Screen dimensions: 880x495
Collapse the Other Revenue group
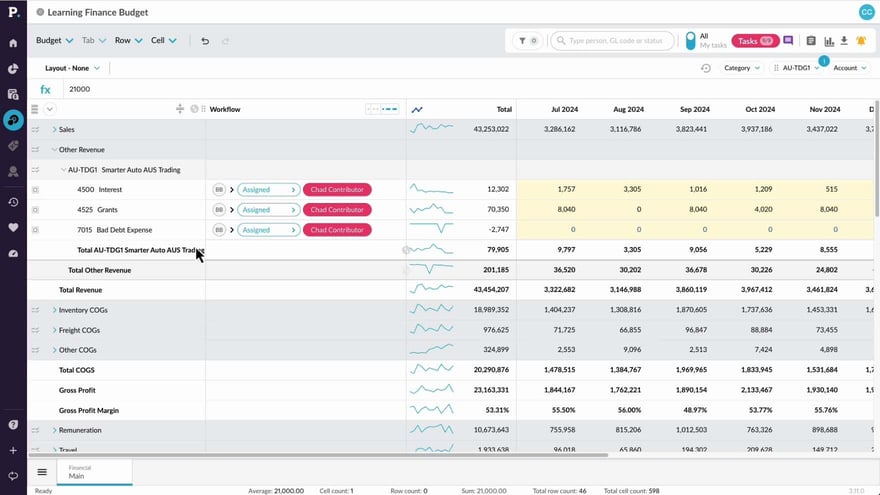pyautogui.click(x=54, y=150)
